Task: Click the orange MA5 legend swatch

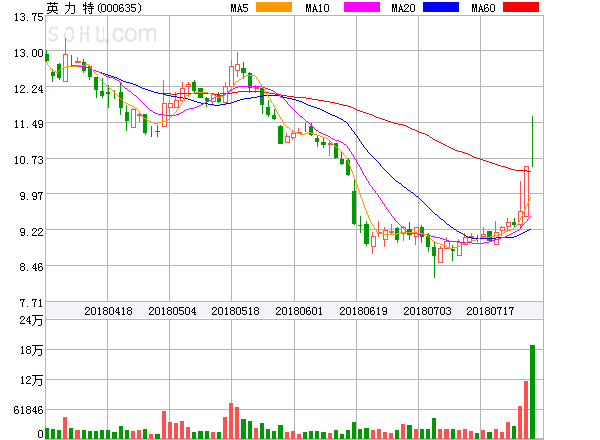Action: click(274, 7)
